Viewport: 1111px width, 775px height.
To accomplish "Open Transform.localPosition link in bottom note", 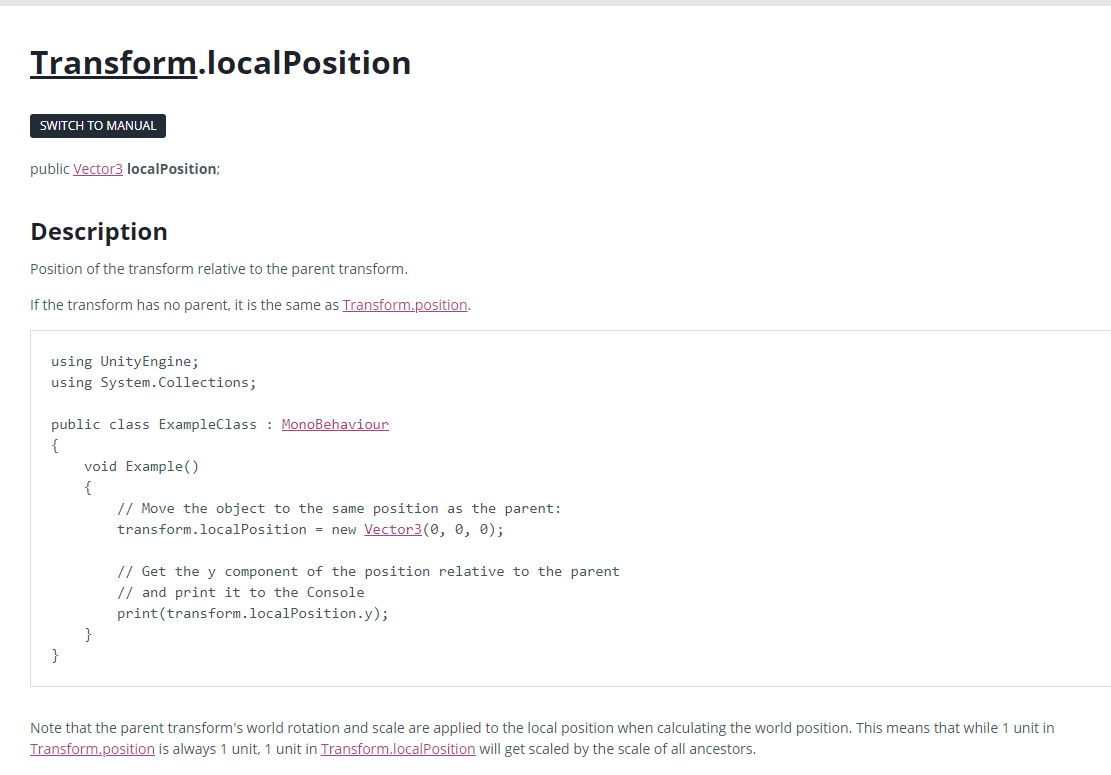I will [397, 749].
